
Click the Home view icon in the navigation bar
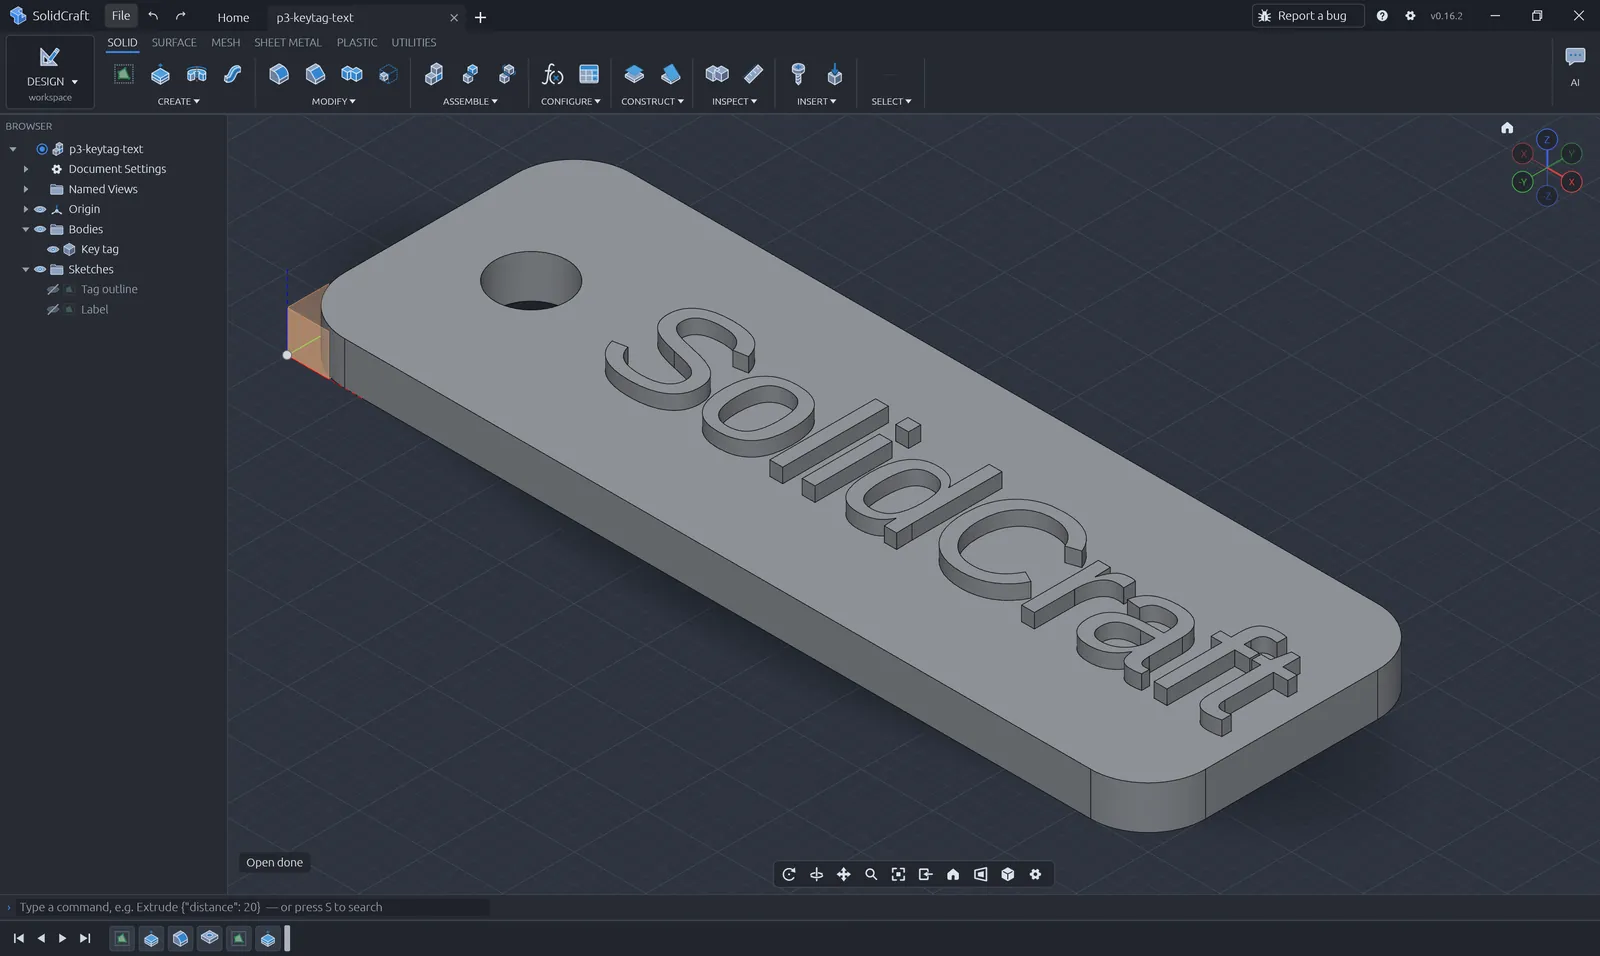[x=953, y=874]
